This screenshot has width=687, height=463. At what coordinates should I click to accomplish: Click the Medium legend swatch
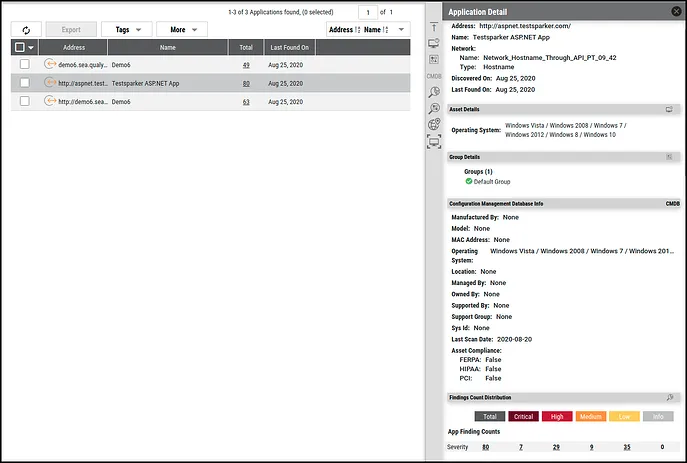point(591,416)
